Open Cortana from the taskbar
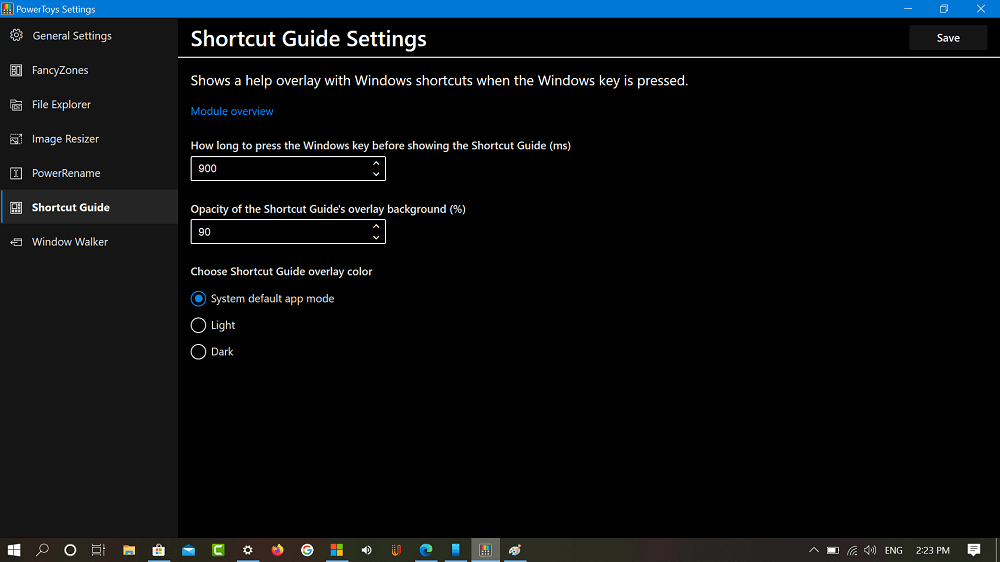The image size is (1000, 562). pyautogui.click(x=70, y=550)
